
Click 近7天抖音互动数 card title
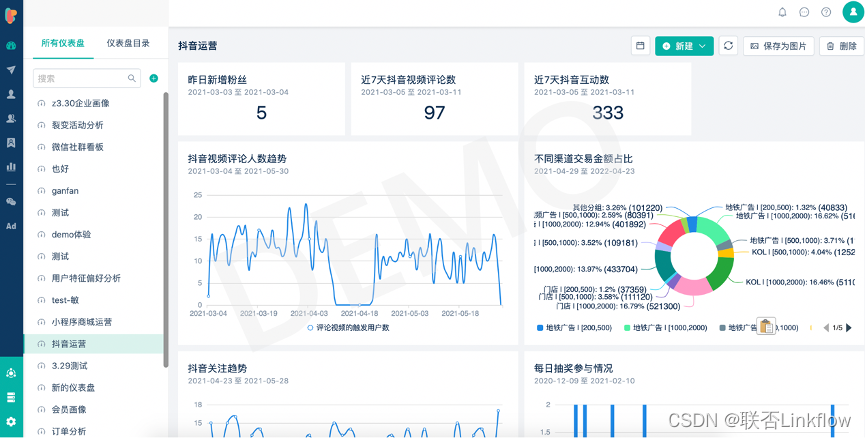pos(572,80)
